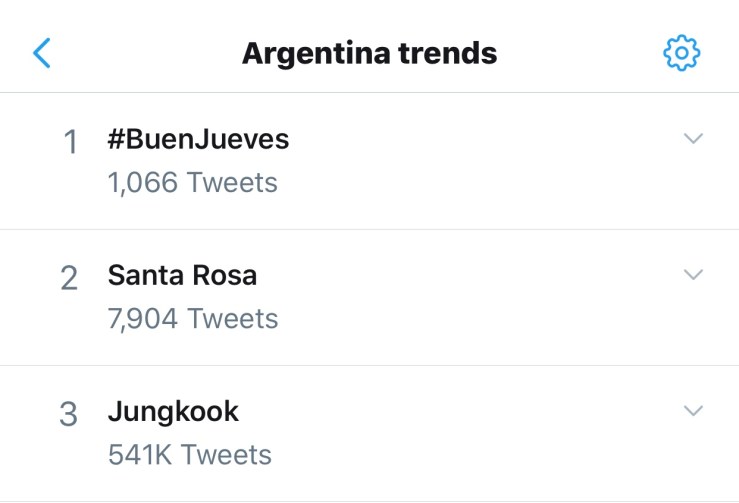Image resolution: width=739 pixels, height=503 pixels.
Task: Select rank number 1 in the list
Action: pyautogui.click(x=70, y=143)
